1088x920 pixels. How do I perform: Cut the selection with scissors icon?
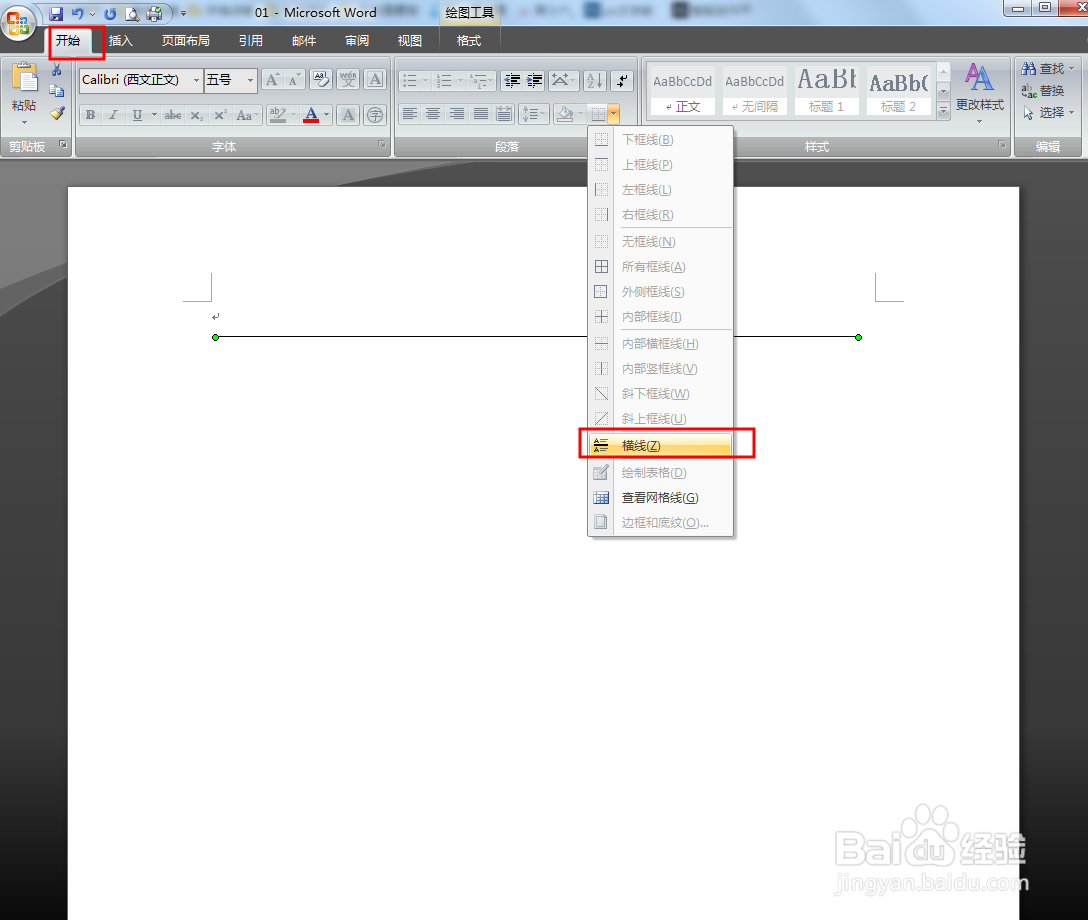pyautogui.click(x=57, y=69)
